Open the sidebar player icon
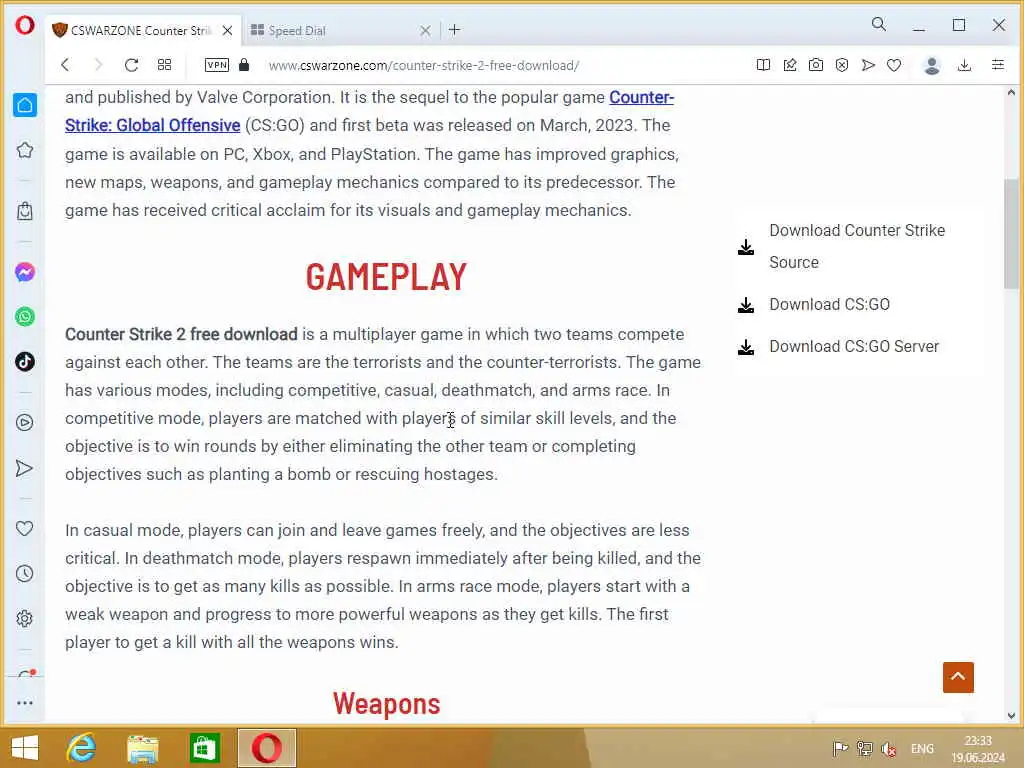Viewport: 1024px width, 768px height. point(25,423)
